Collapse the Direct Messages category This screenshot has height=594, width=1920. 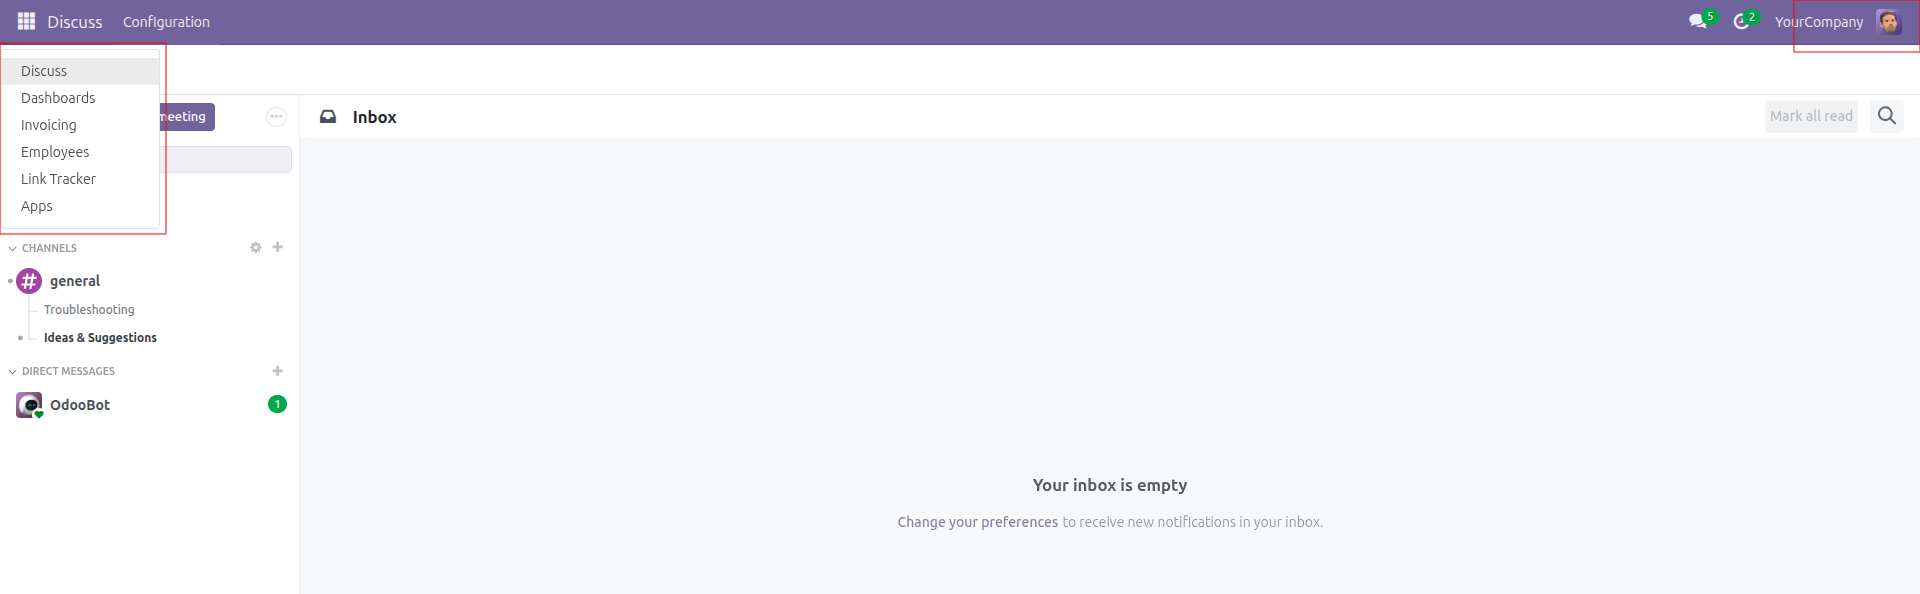coord(13,371)
